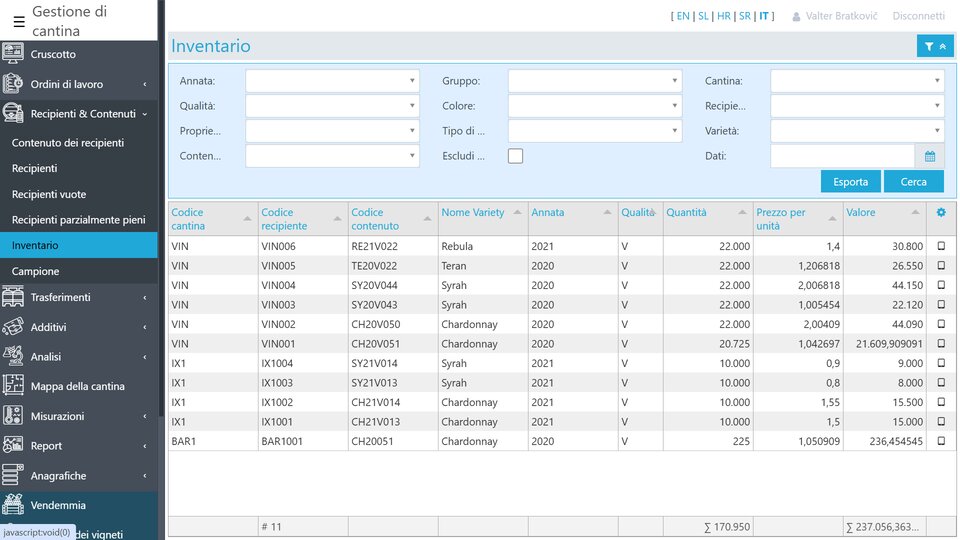
Task: Click the Dati date input field
Action: (x=842, y=156)
